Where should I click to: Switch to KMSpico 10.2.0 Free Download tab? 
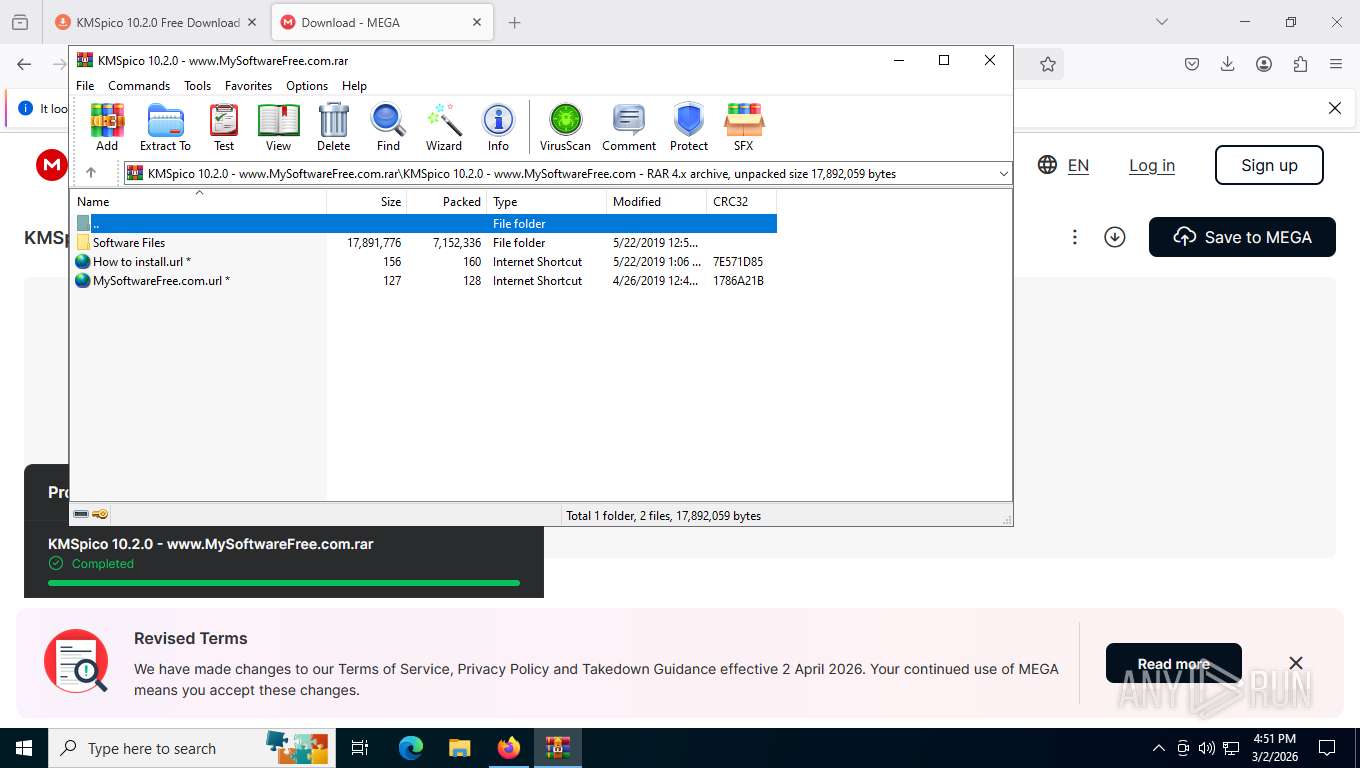point(156,22)
